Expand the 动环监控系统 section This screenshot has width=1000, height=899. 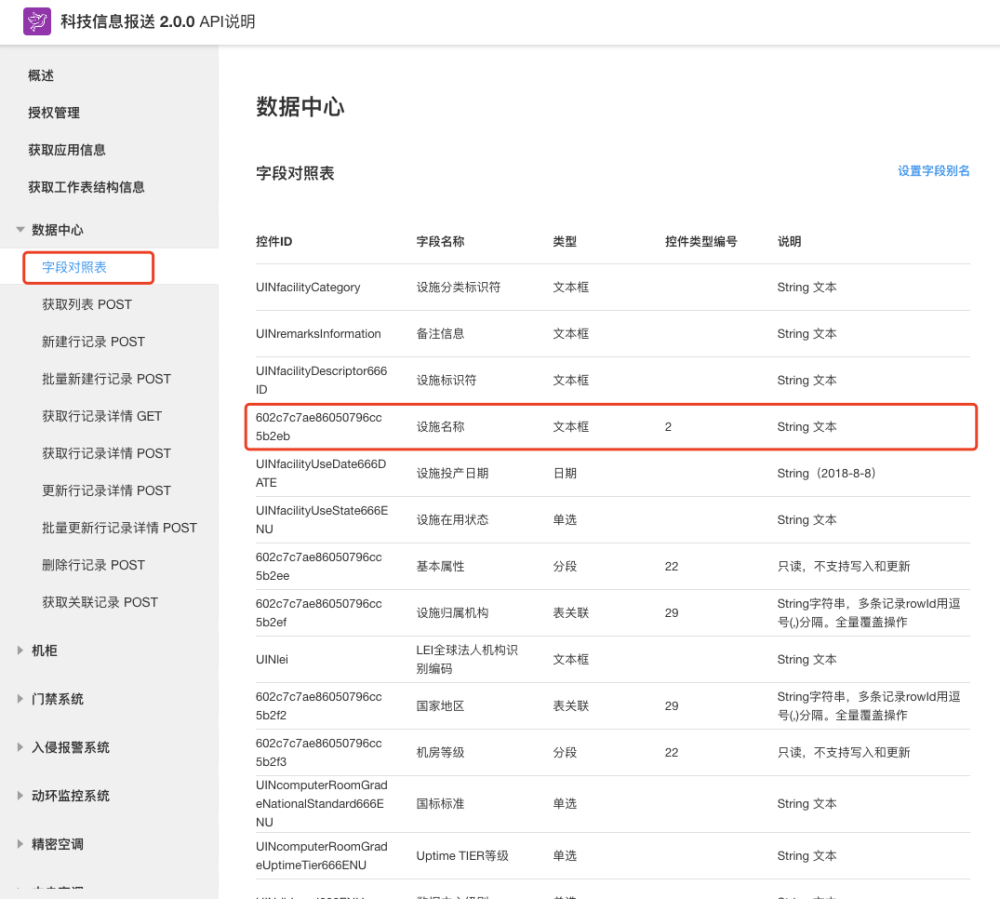tap(20, 796)
